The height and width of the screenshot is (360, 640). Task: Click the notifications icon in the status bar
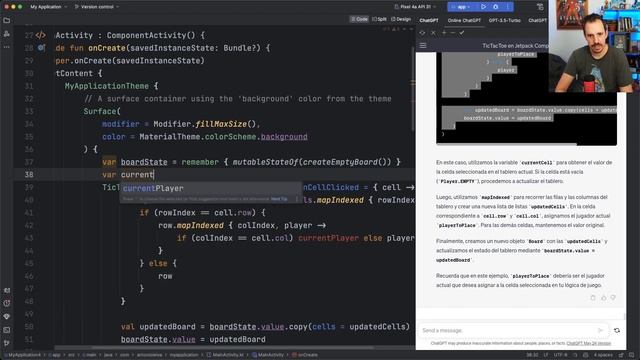click(632, 355)
